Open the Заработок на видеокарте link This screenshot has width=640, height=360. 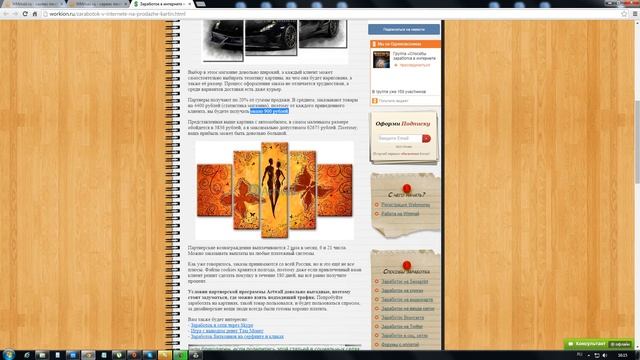(407, 300)
